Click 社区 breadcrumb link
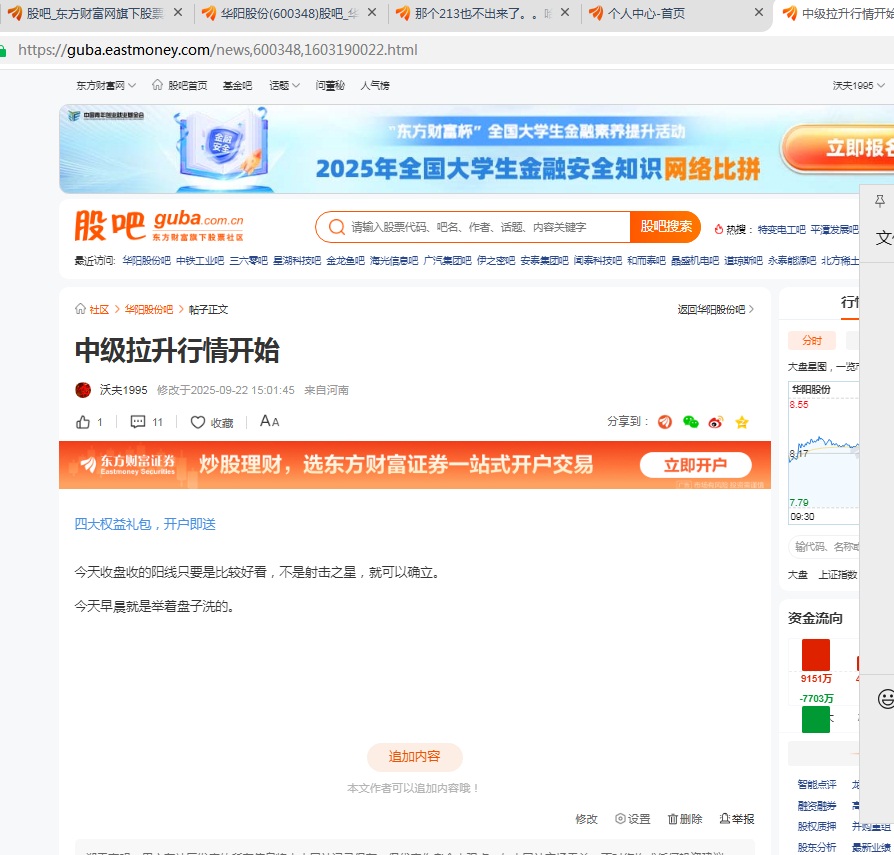Image resolution: width=894 pixels, height=855 pixels. point(99,309)
